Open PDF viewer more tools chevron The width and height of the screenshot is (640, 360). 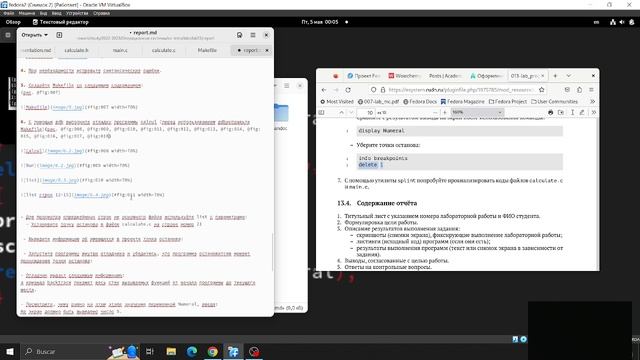coord(593,112)
